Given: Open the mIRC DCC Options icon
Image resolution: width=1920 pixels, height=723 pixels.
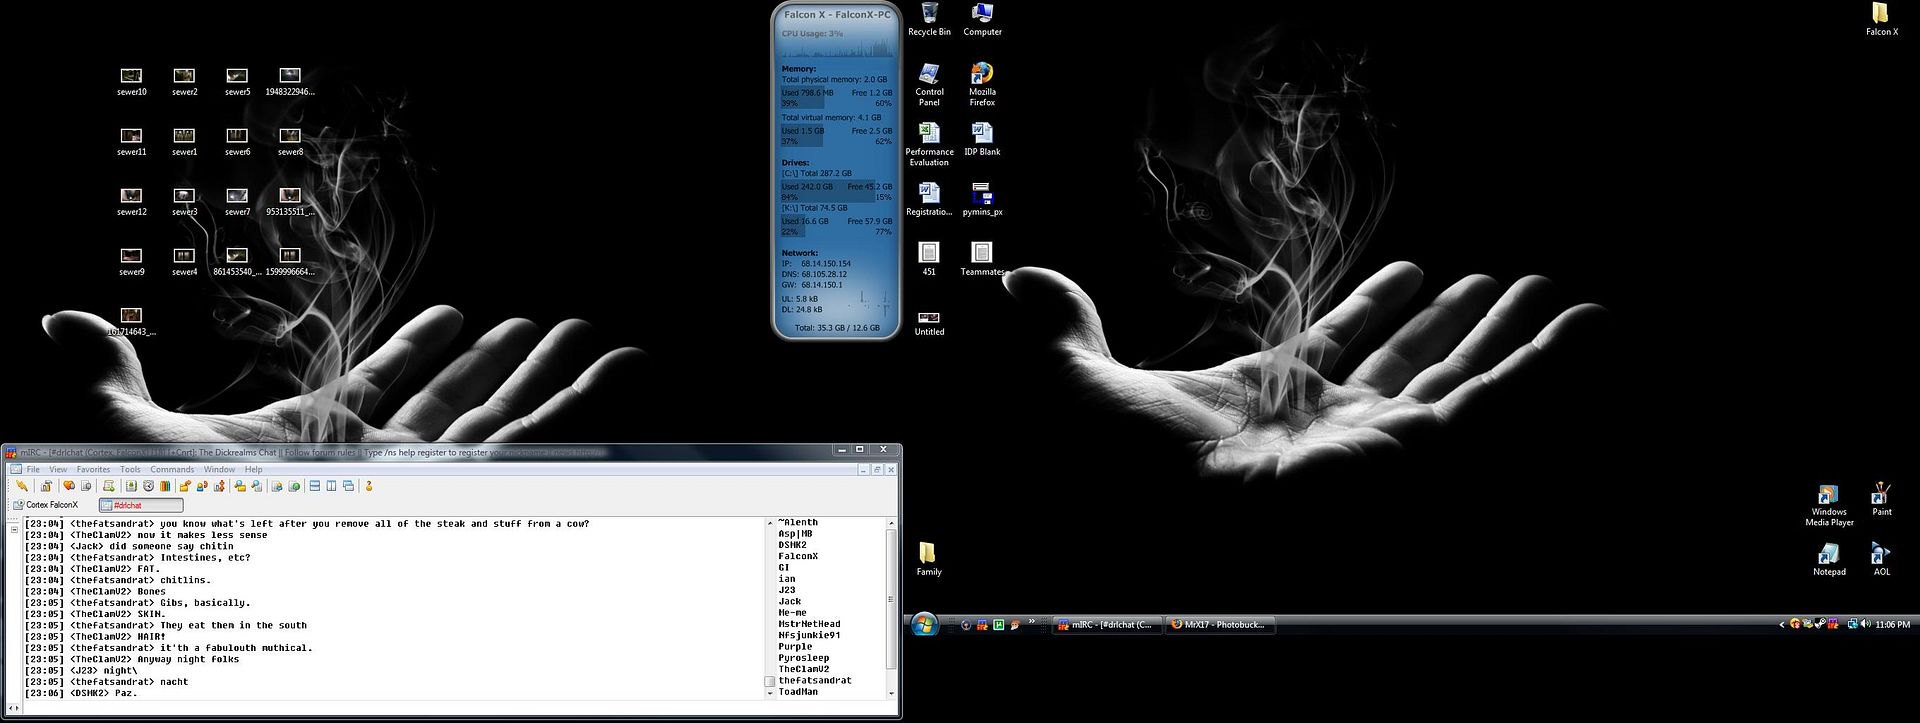Looking at the screenshot, I should tap(220, 486).
